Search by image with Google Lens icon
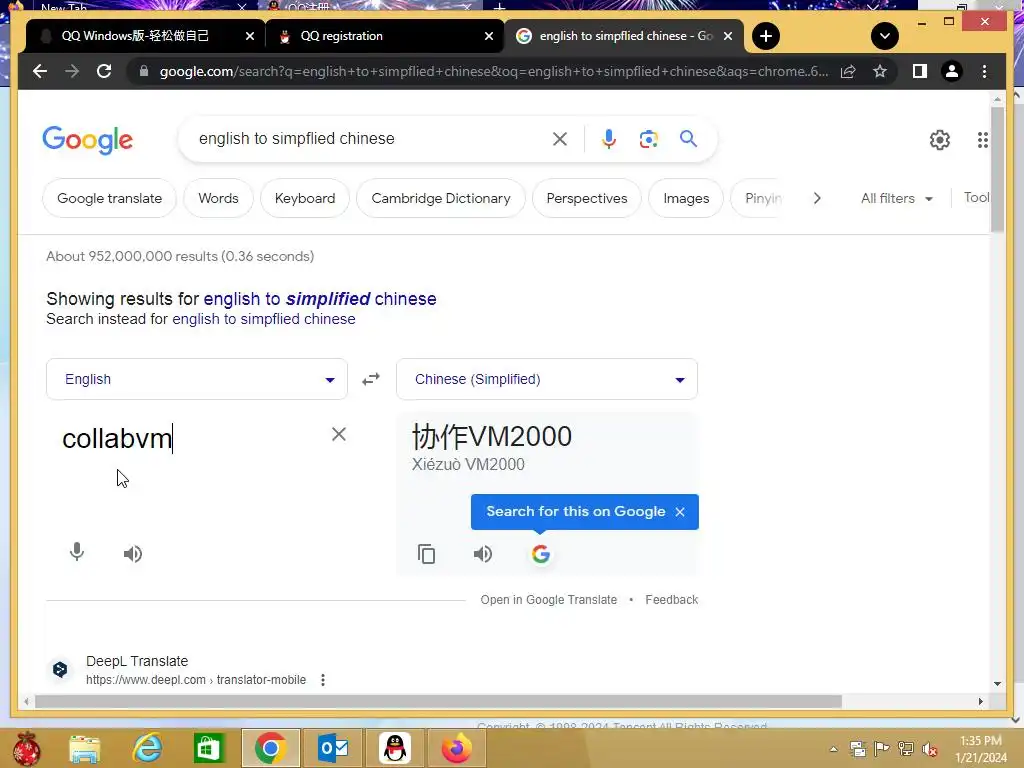 648,139
